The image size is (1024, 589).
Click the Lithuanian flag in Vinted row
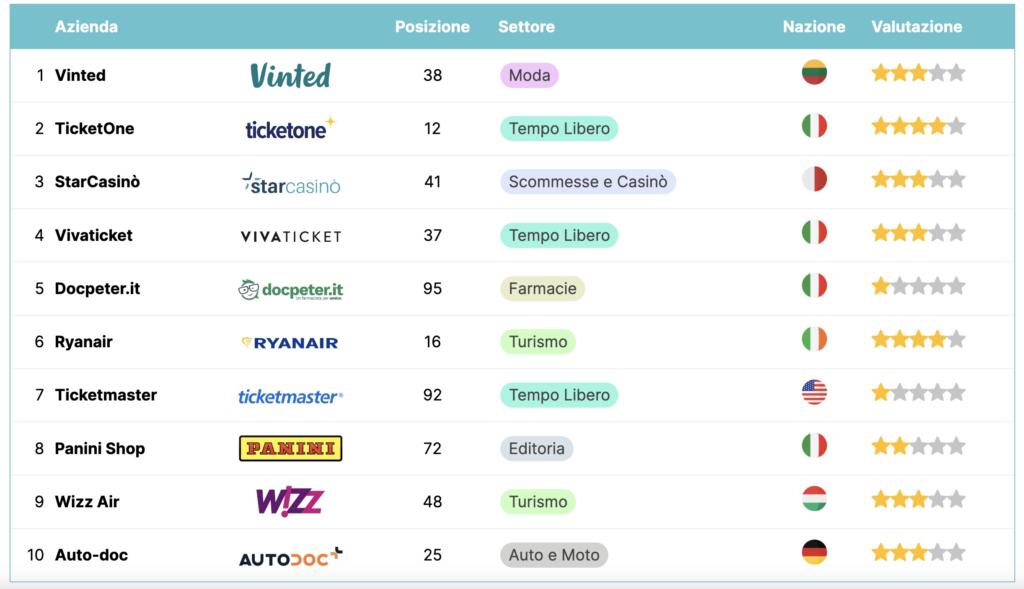(x=814, y=72)
